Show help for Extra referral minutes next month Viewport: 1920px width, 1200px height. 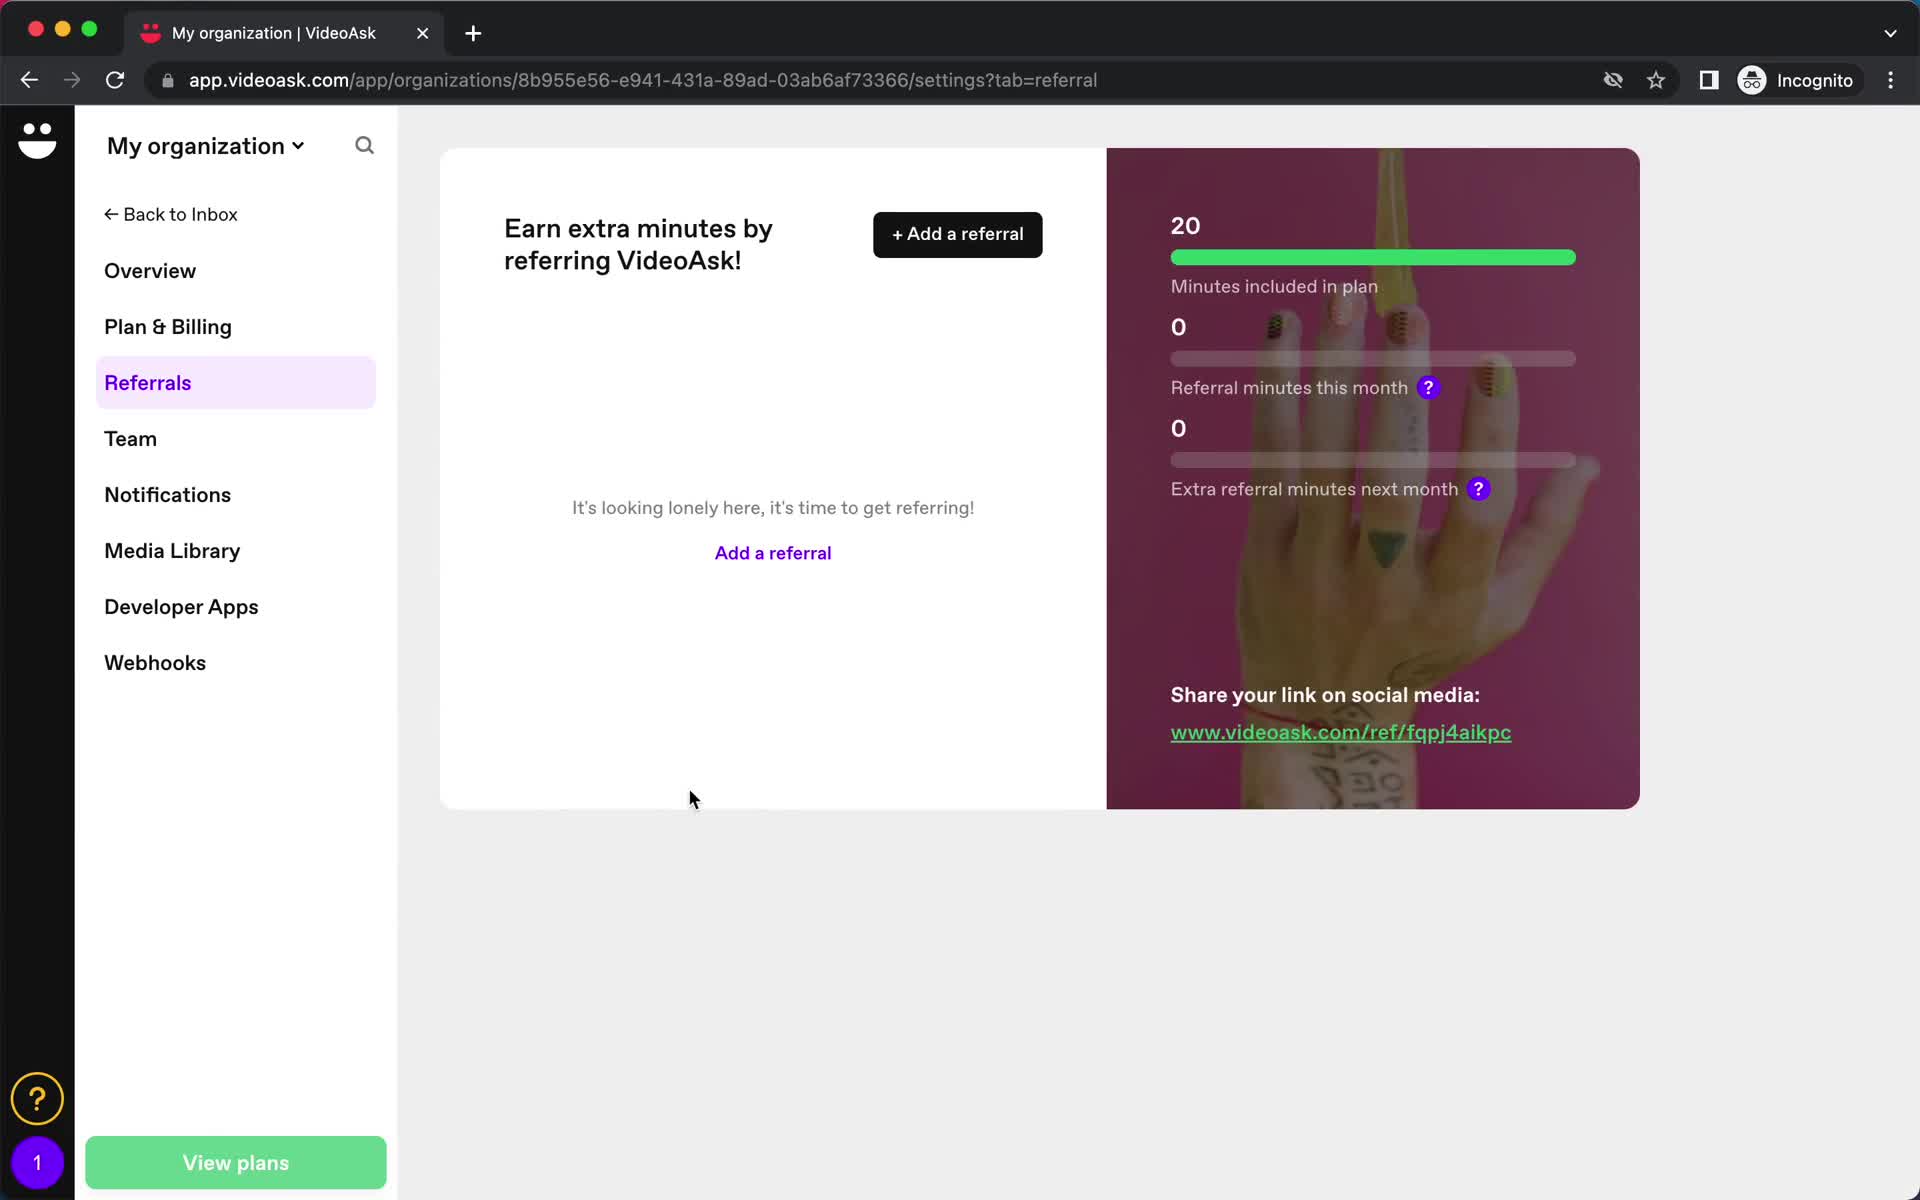[x=1478, y=489]
